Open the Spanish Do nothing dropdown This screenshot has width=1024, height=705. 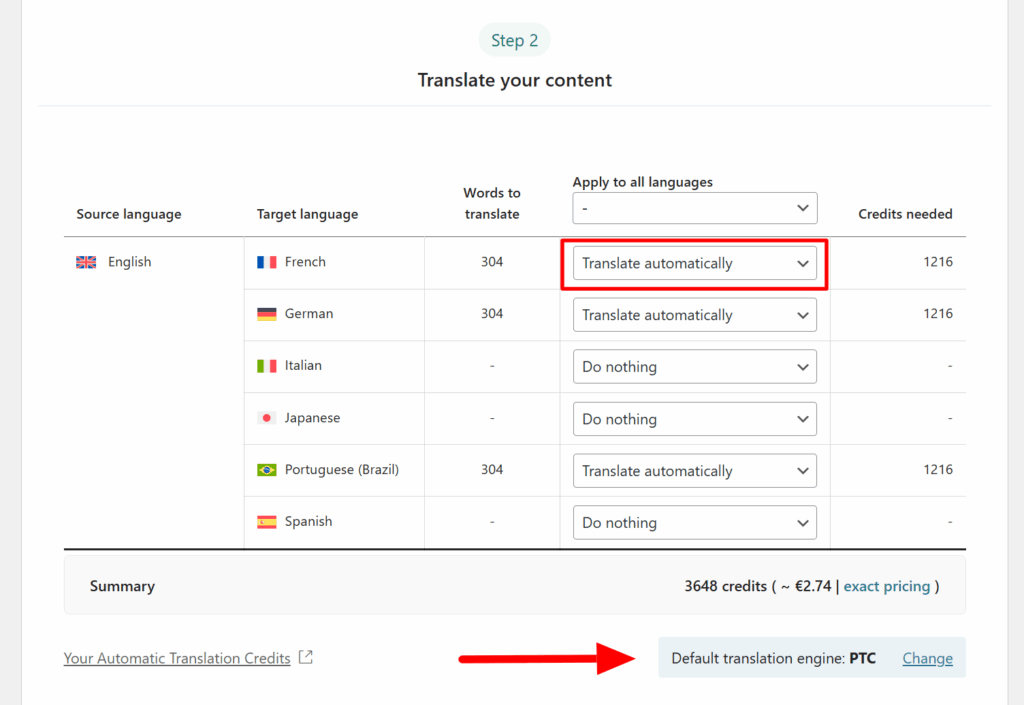pyautogui.click(x=694, y=522)
